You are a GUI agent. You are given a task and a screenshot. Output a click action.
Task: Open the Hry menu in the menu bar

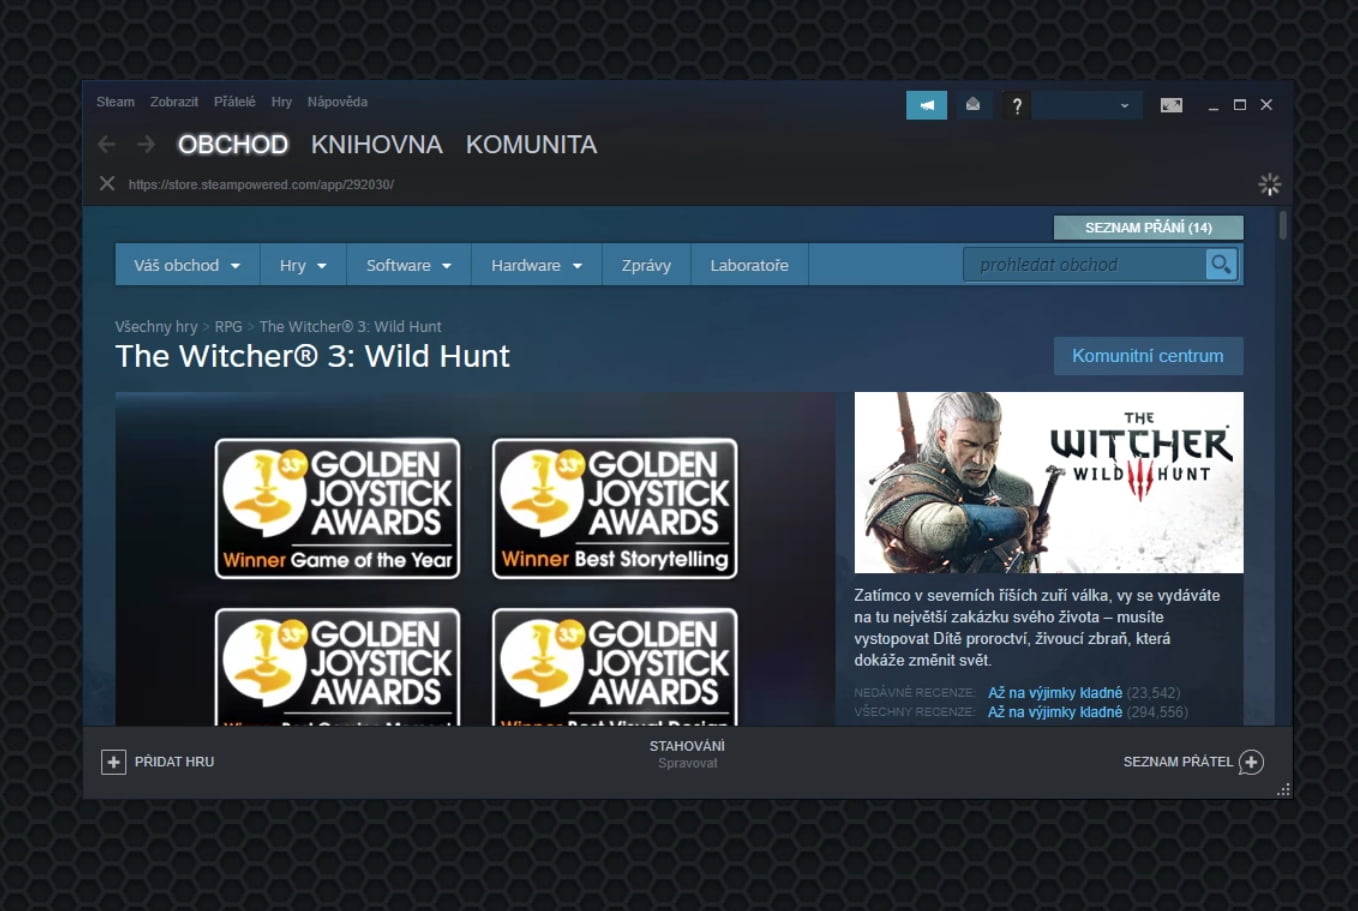tap(281, 102)
